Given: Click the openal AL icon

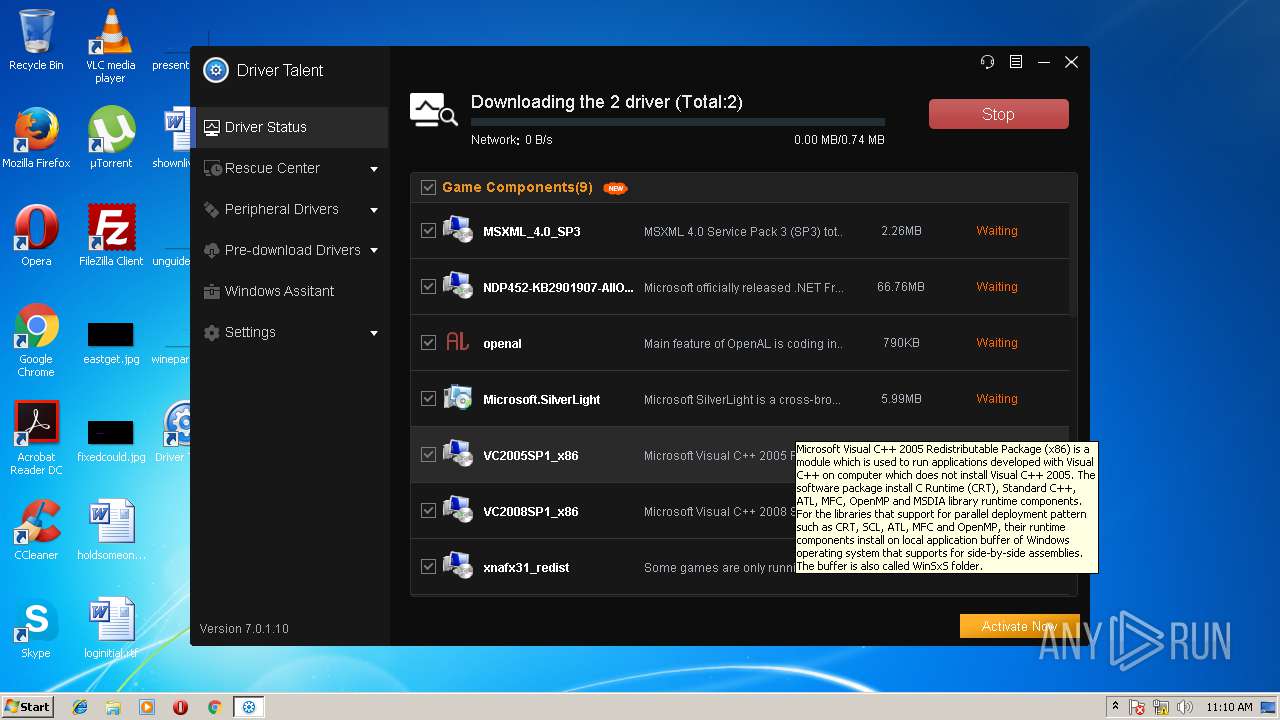Looking at the screenshot, I should (457, 342).
